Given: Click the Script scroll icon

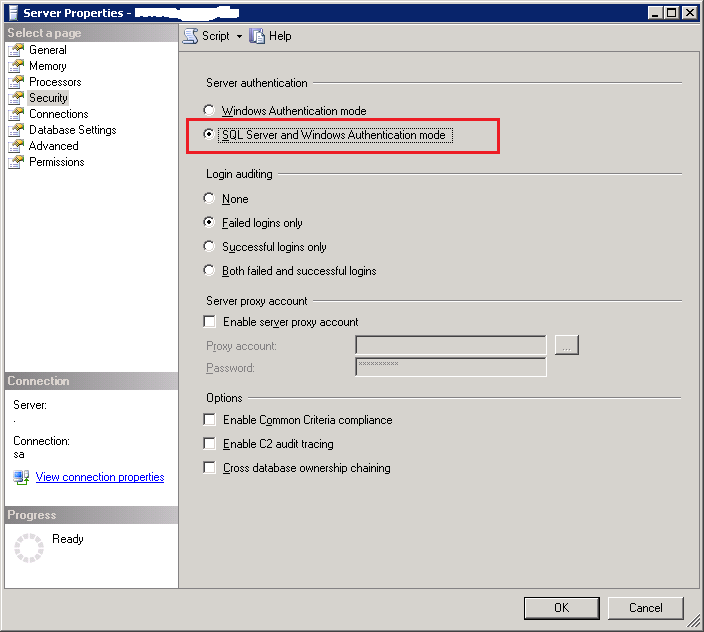Looking at the screenshot, I should tap(190, 36).
